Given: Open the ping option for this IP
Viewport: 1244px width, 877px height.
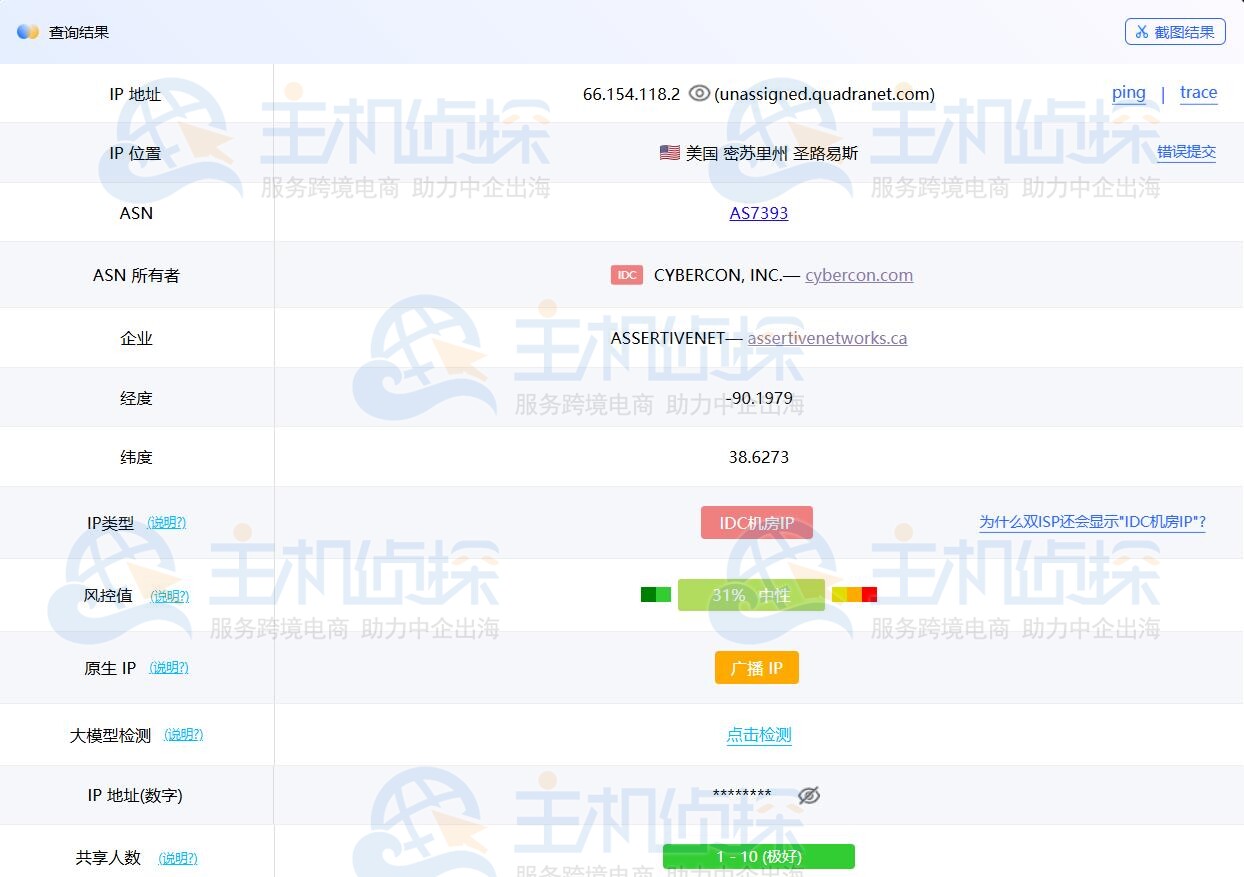Looking at the screenshot, I should click(x=1129, y=93).
